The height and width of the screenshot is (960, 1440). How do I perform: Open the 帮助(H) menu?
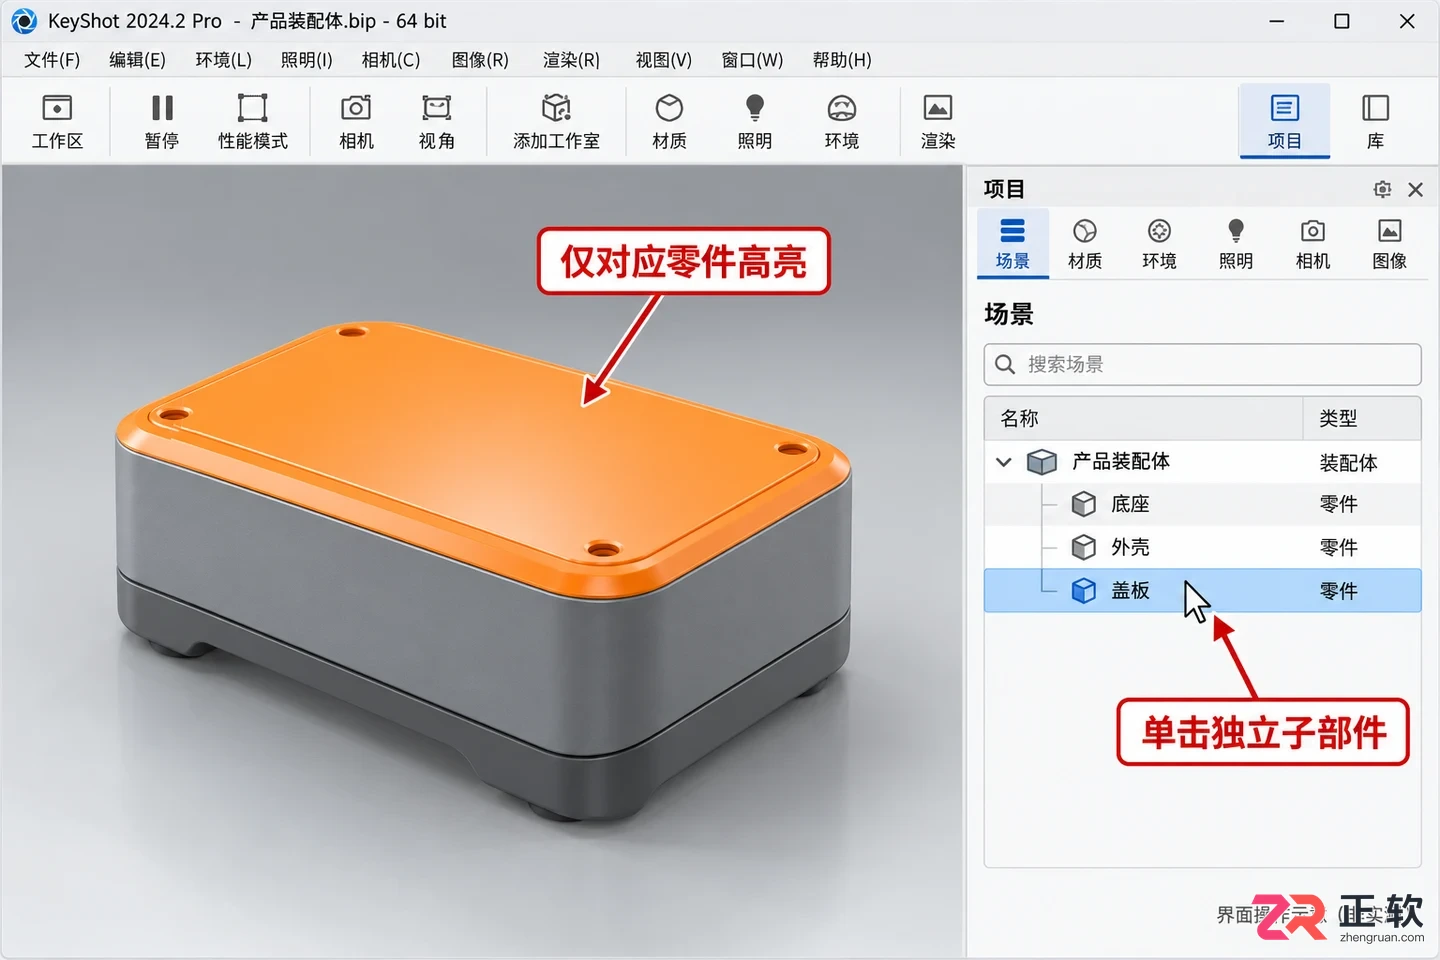coord(842,60)
